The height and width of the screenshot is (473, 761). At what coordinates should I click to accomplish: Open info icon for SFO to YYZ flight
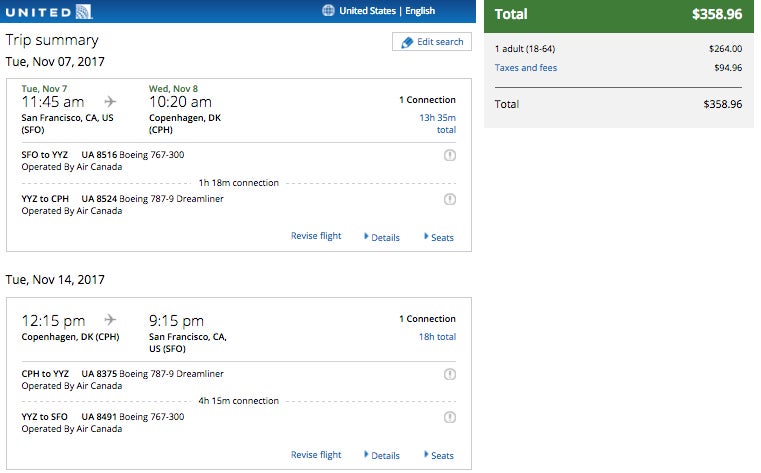[450, 155]
